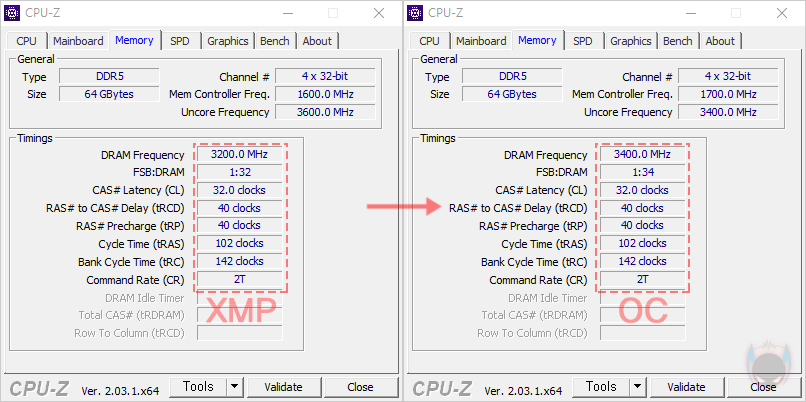Click the Tools button in the left window
The image size is (806, 402).
click(198, 387)
